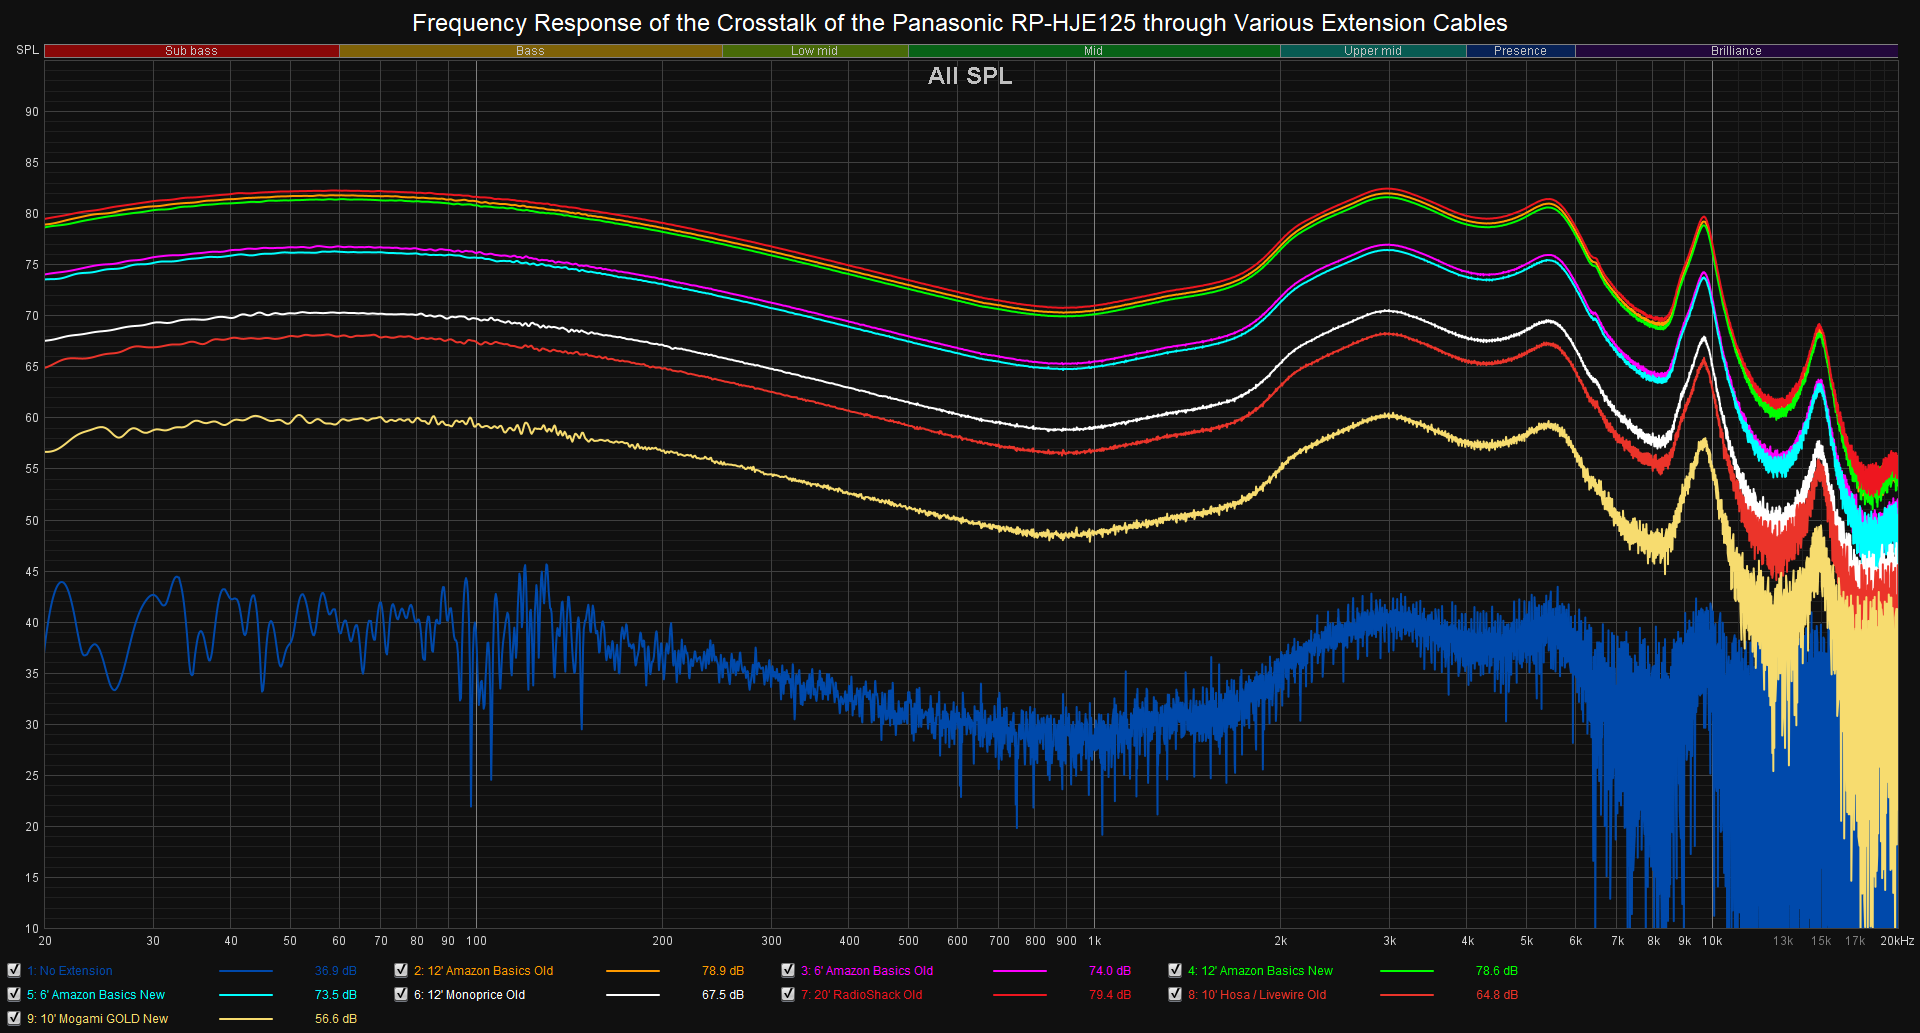
Task: Click the yellow line swatch for 10' Mogami GOLD New
Action: pos(246,1019)
